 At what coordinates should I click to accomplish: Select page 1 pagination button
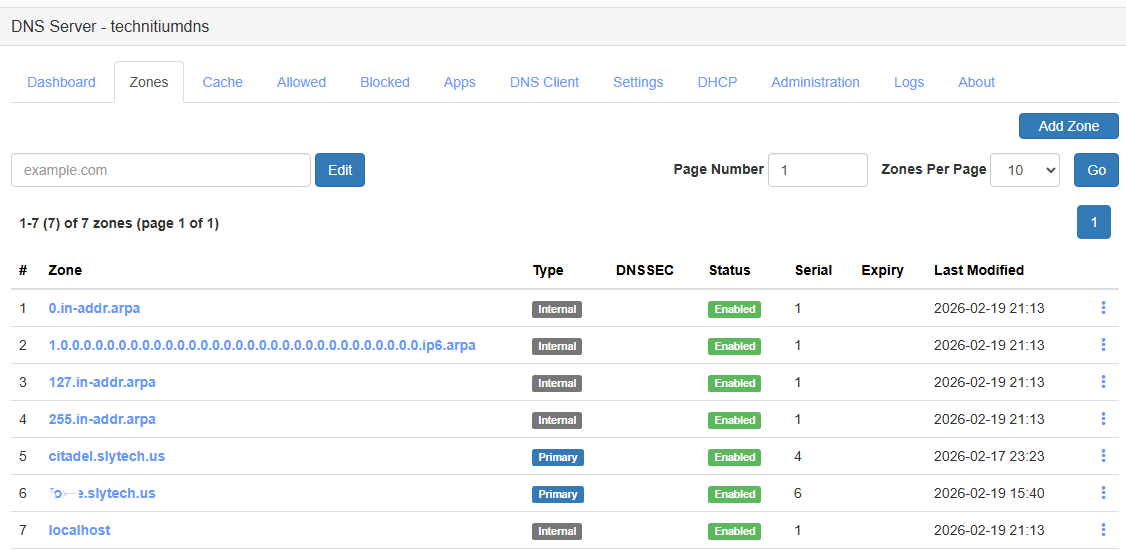coord(1093,222)
